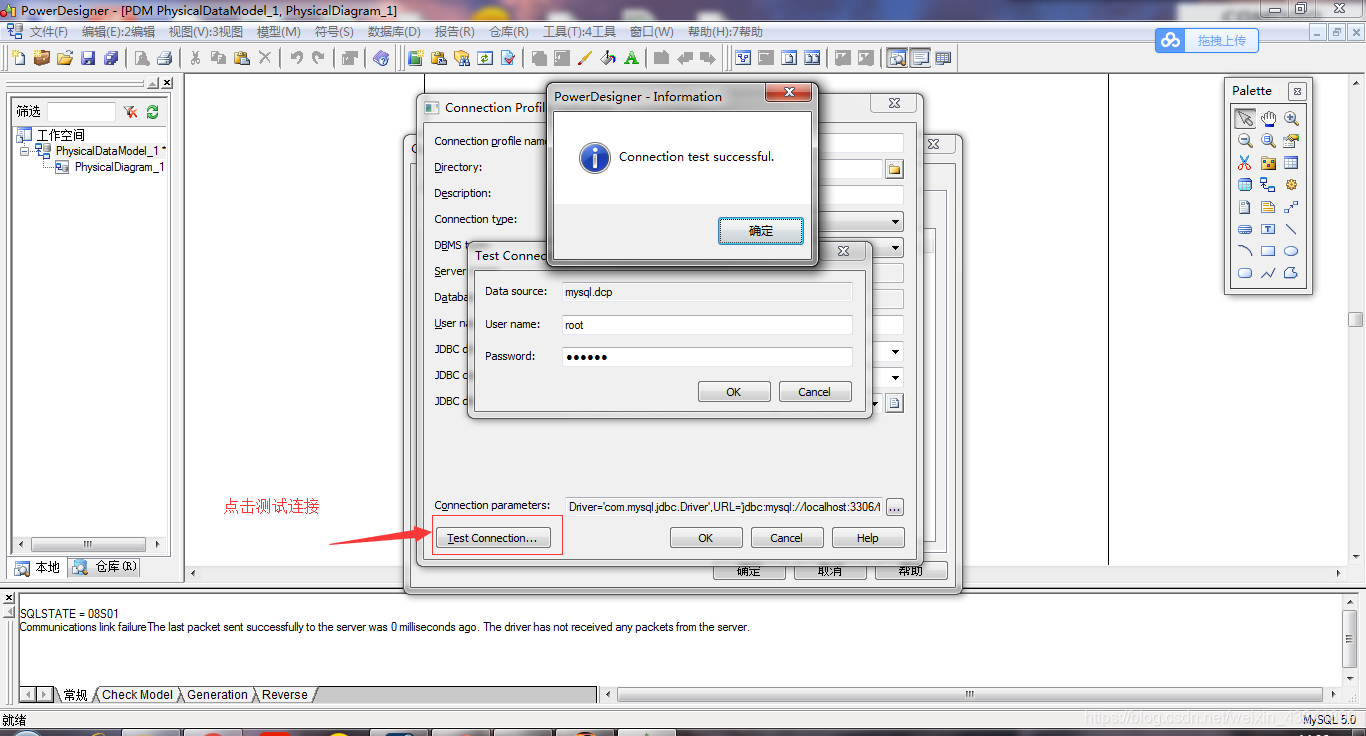Viewport: 1366px width, 736px height.
Task: Select the Polyline tool in Palette
Action: (1268, 273)
